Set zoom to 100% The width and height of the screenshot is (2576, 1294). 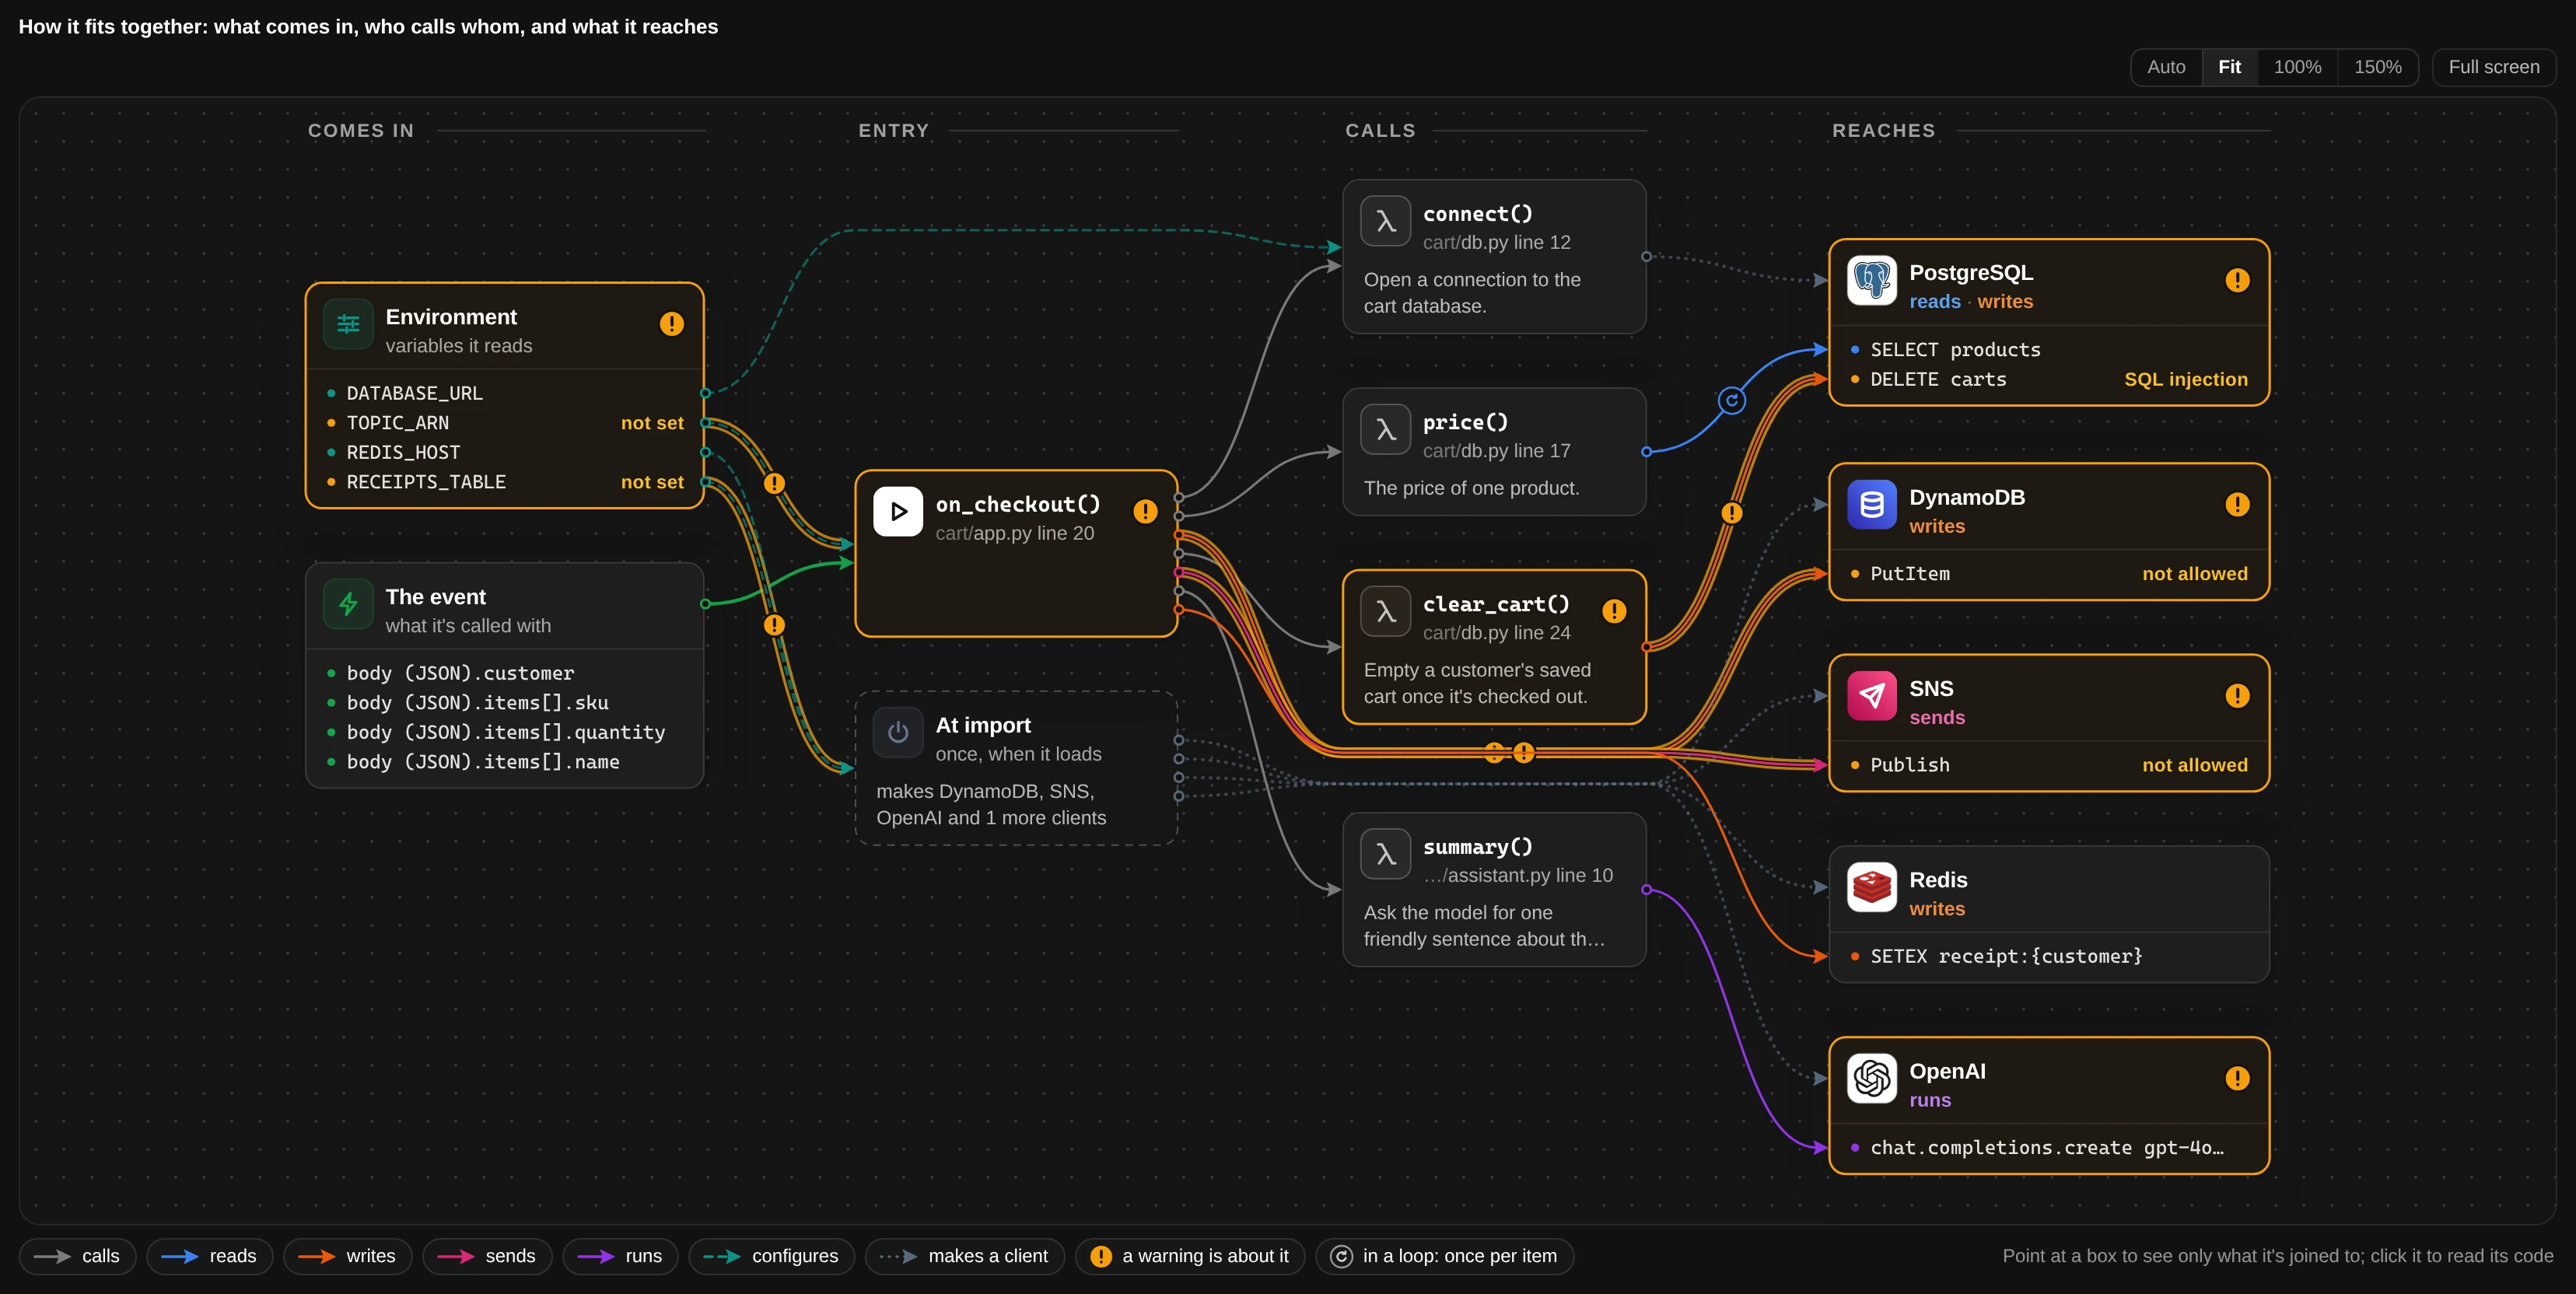2297,67
